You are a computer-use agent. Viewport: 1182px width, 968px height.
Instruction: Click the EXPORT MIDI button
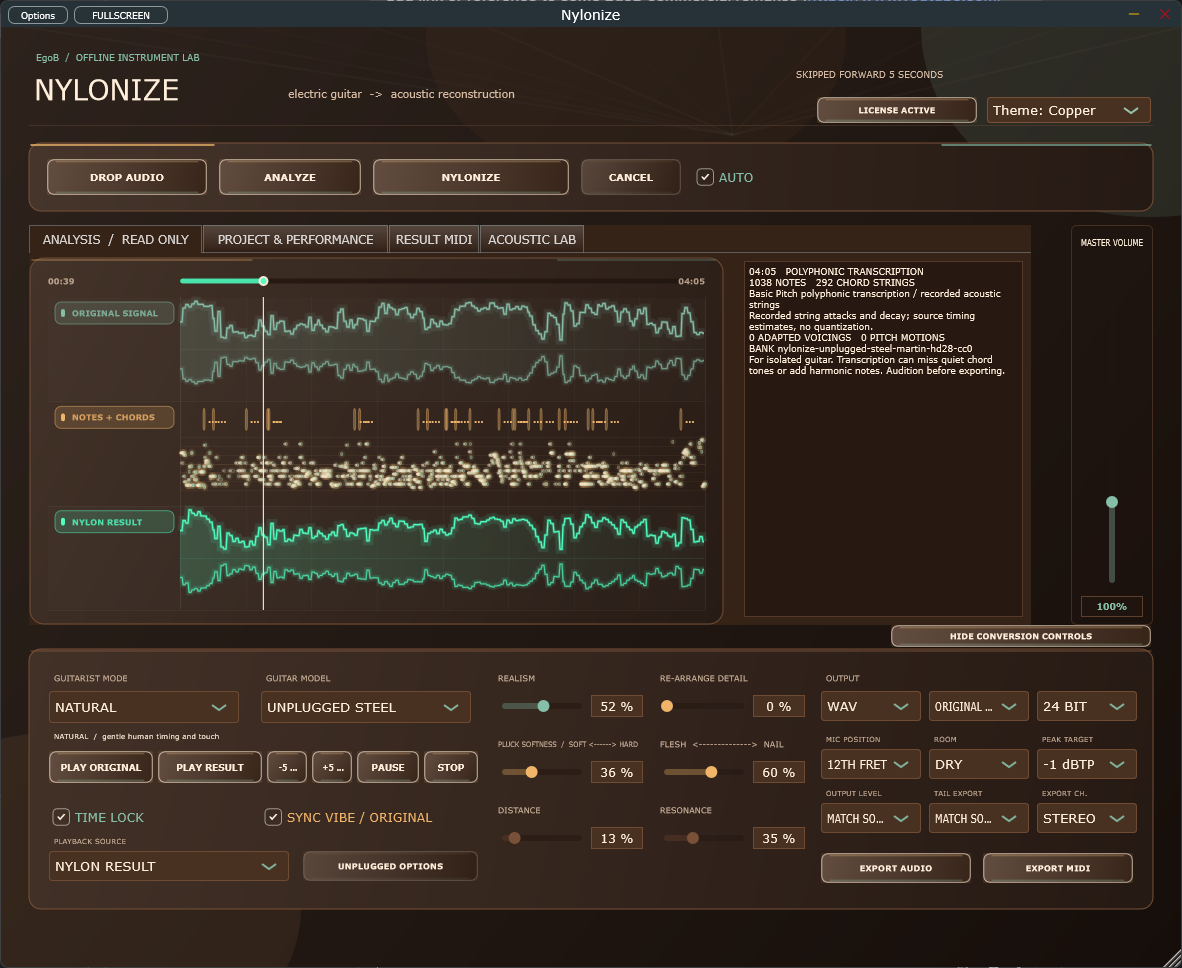(x=1058, y=868)
